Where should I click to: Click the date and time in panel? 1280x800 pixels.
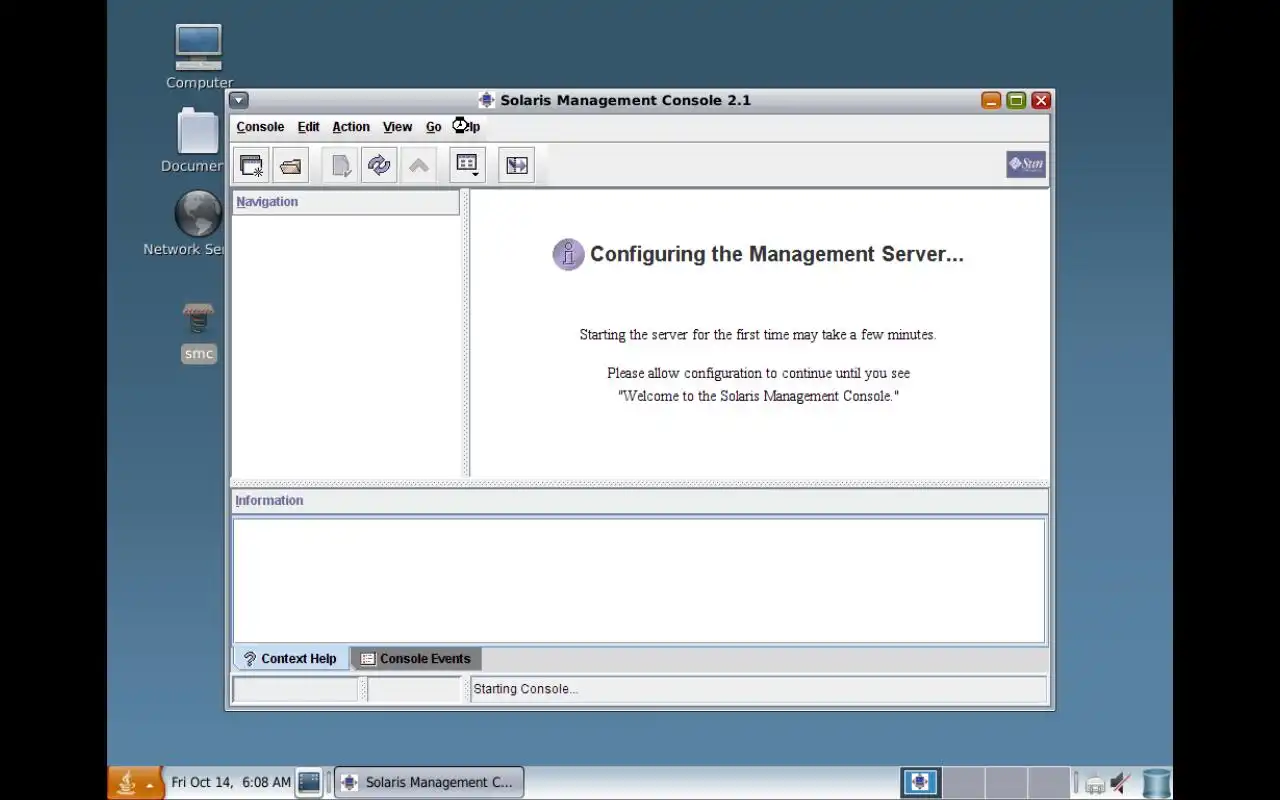point(231,782)
